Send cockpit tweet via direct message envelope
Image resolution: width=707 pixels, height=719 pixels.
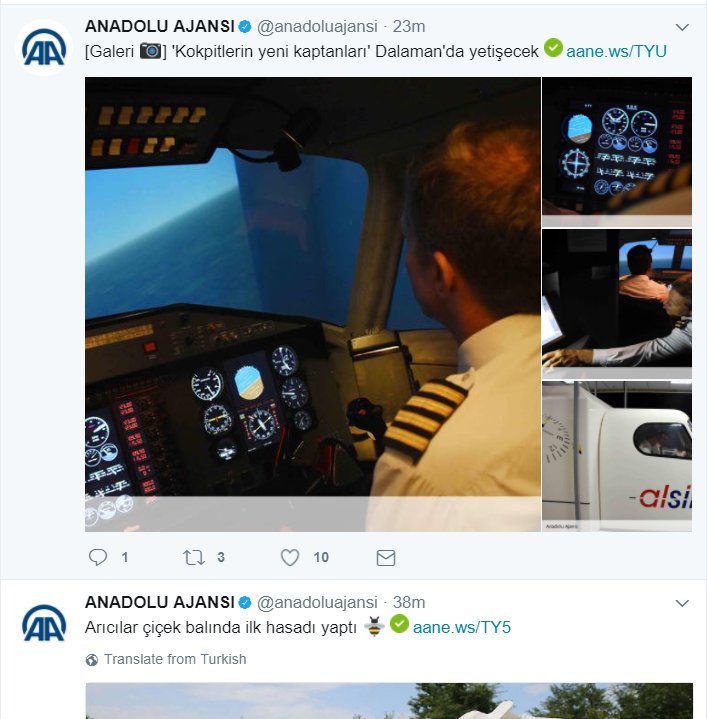(386, 558)
